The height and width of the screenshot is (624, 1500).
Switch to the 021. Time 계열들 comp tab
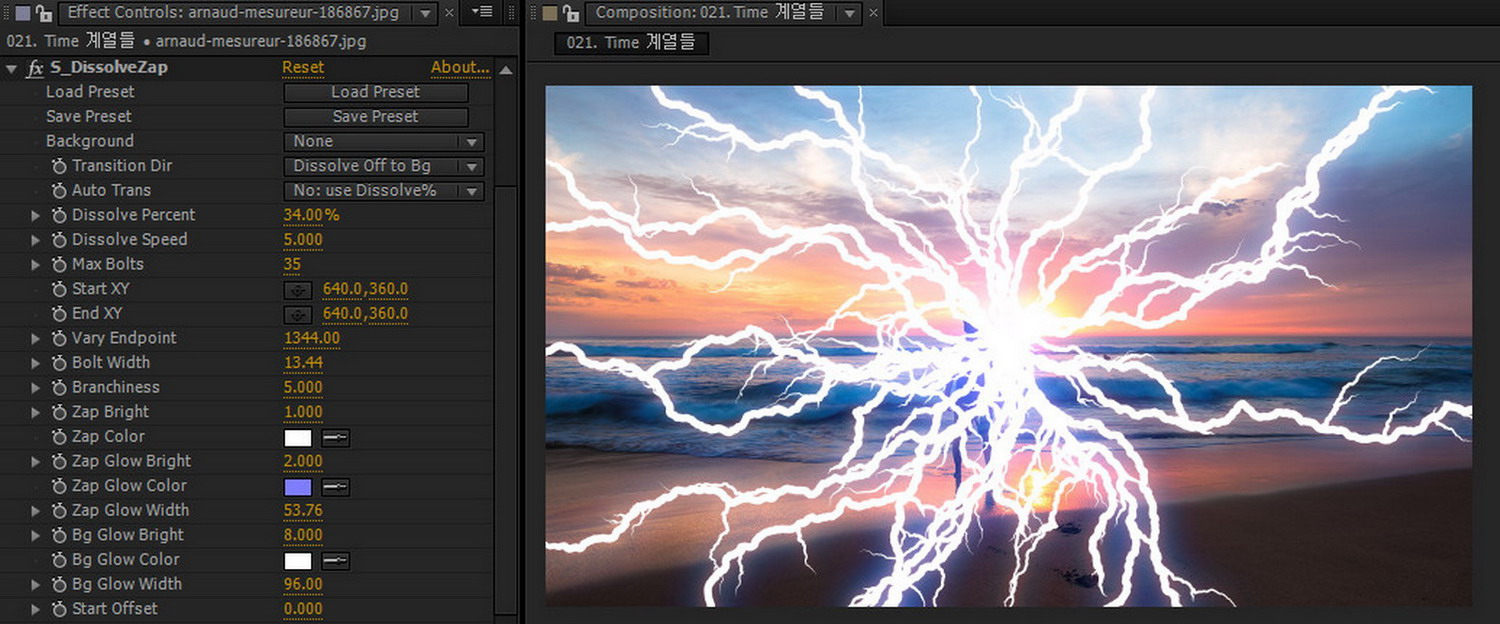click(631, 43)
